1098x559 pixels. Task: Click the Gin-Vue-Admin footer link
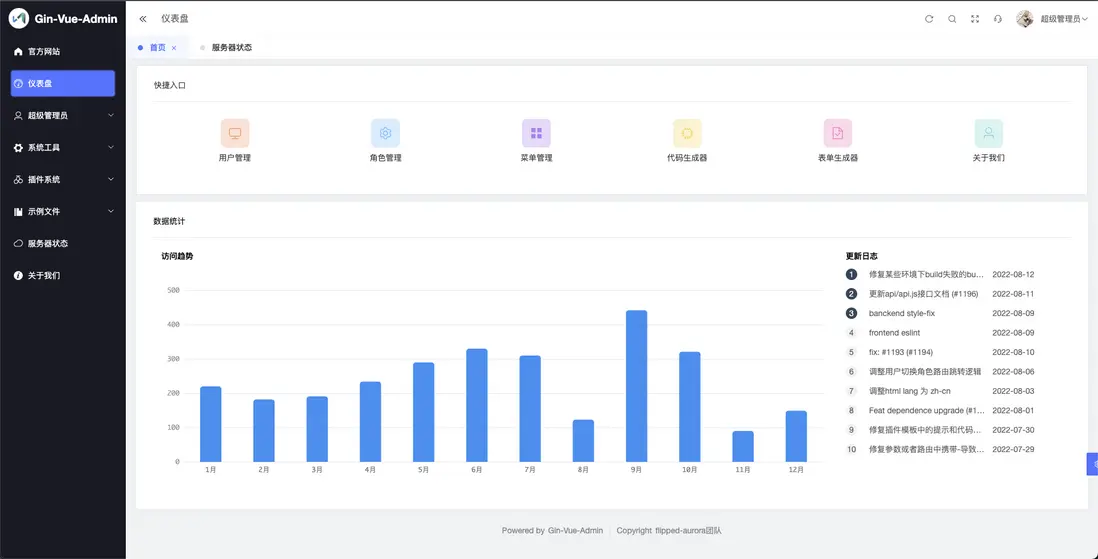tap(576, 531)
